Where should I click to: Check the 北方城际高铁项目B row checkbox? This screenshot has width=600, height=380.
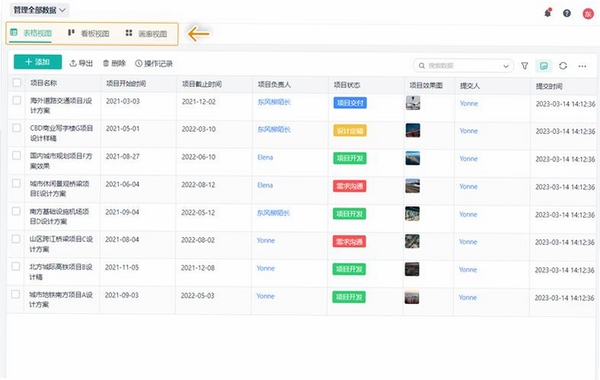pyautogui.click(x=16, y=266)
